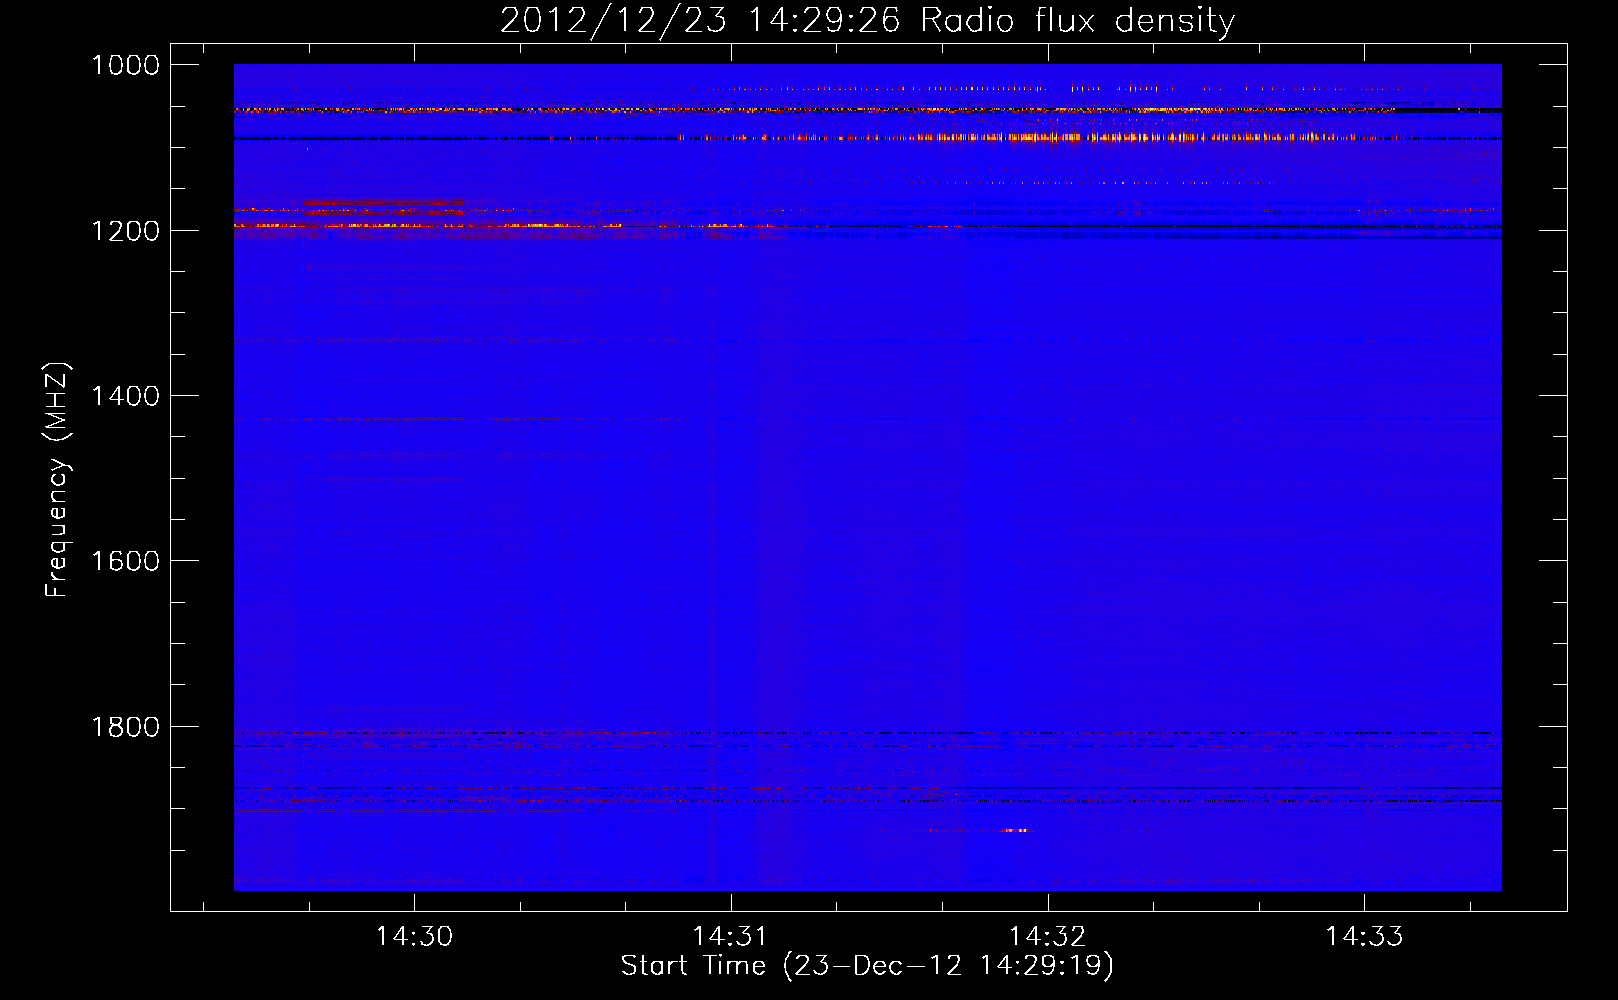Click the 14:33 time tick label

[1364, 937]
